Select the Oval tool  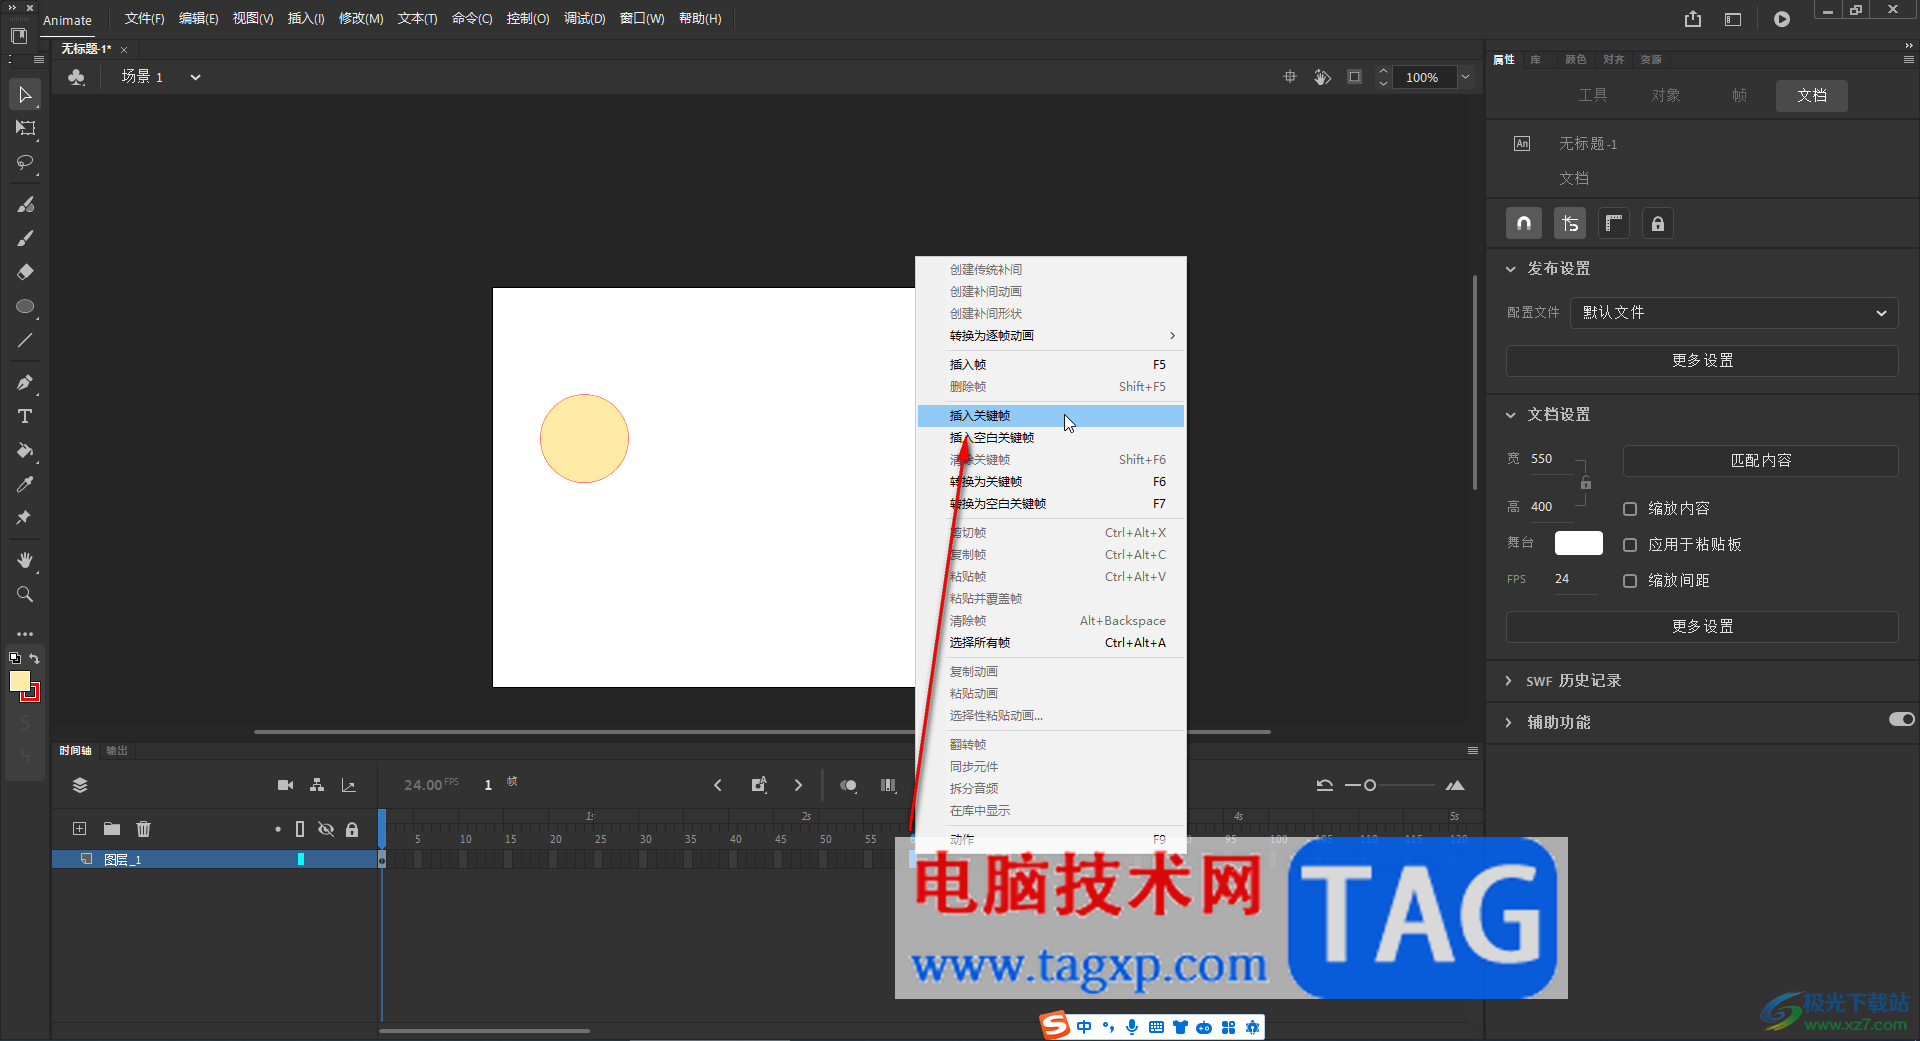click(x=25, y=307)
